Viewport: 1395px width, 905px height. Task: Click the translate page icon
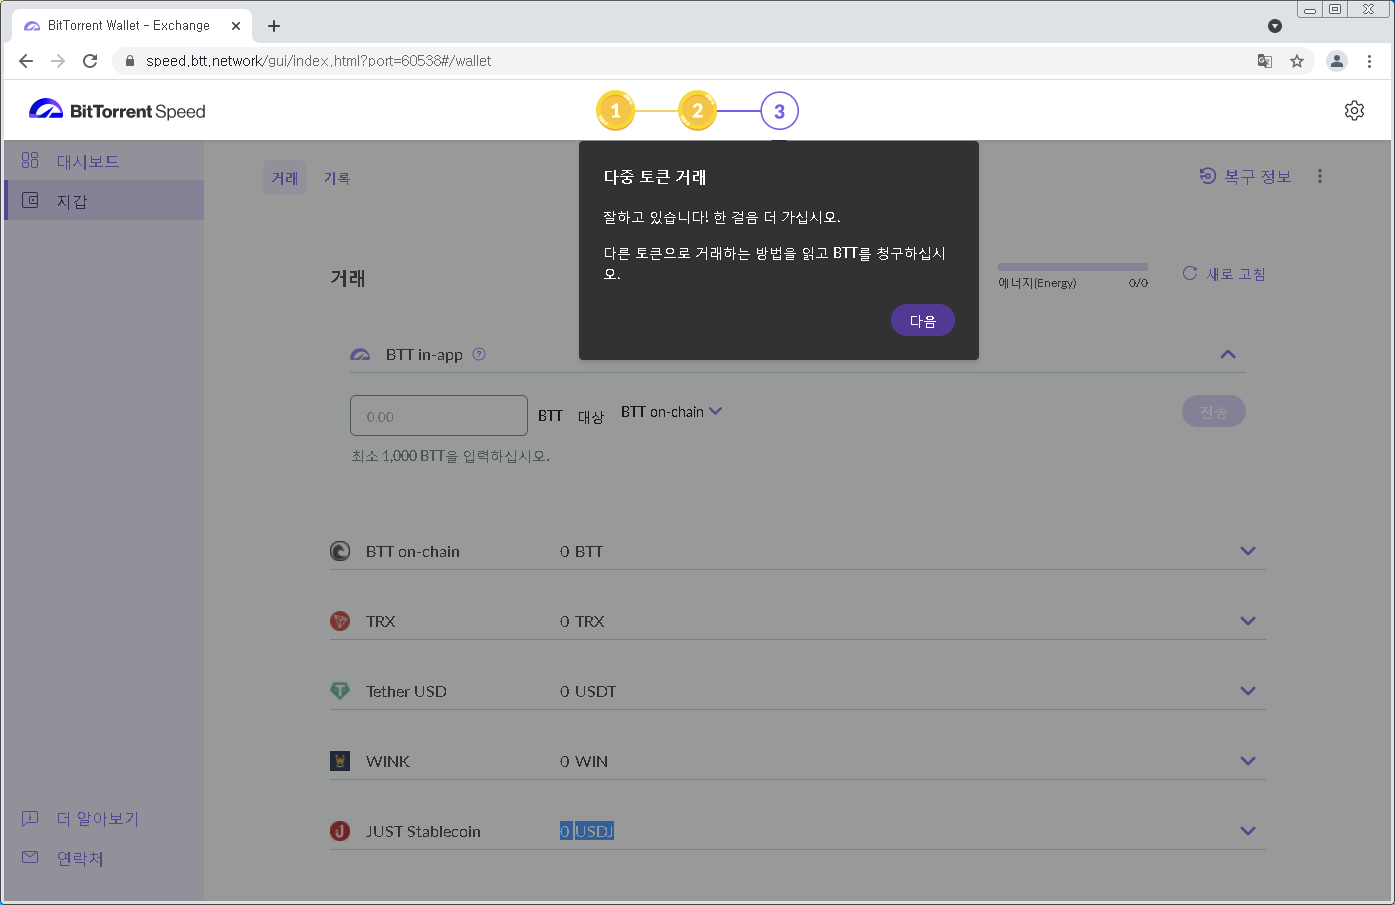[1265, 61]
